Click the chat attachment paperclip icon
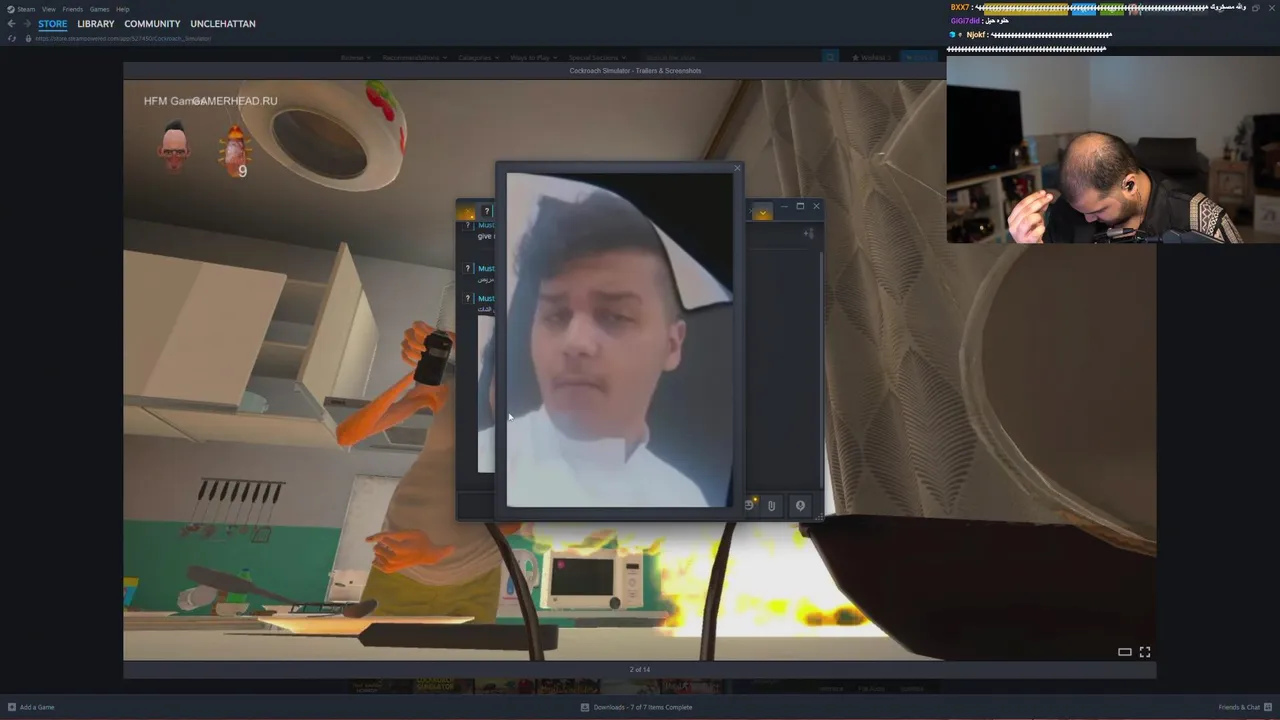 click(771, 506)
